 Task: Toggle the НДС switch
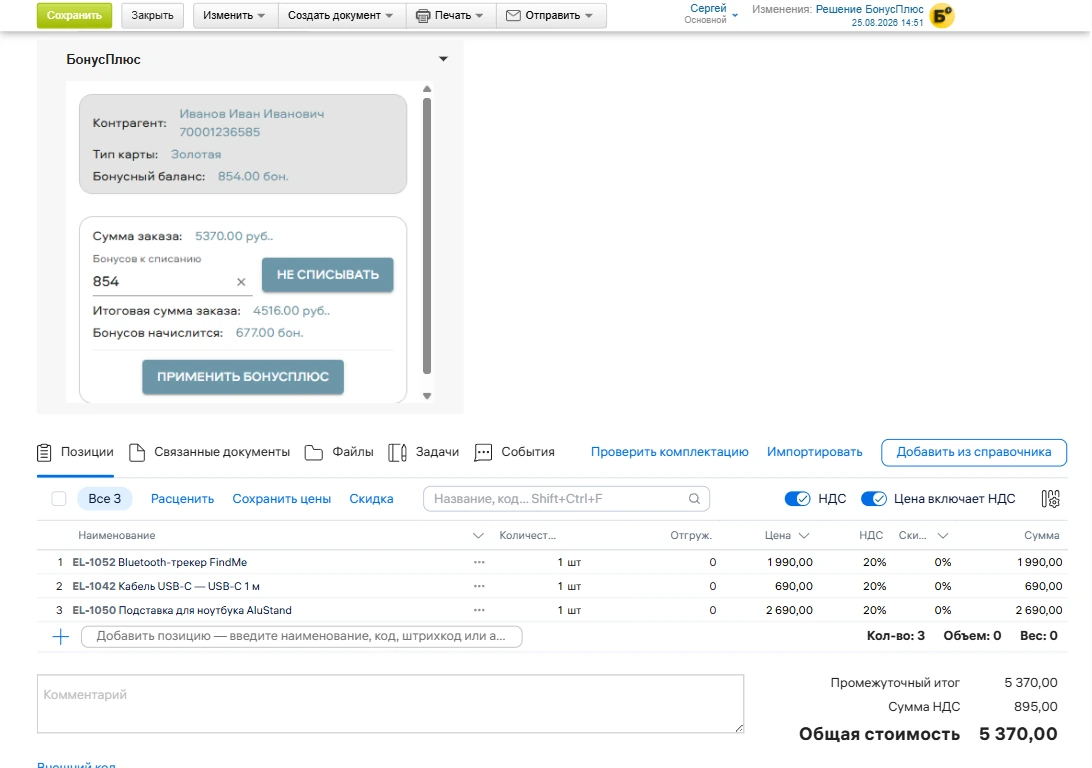(797, 499)
